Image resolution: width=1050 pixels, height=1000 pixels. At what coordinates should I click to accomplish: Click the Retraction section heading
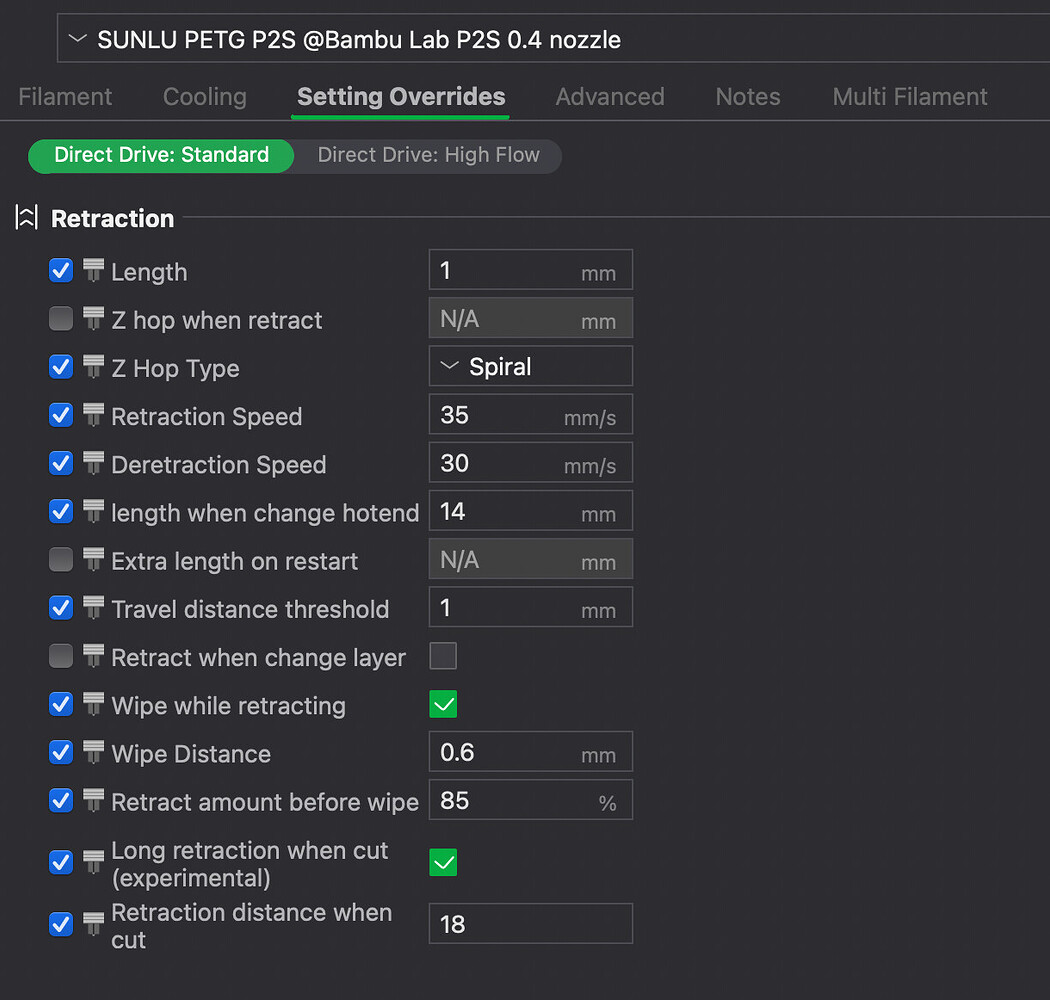112,219
